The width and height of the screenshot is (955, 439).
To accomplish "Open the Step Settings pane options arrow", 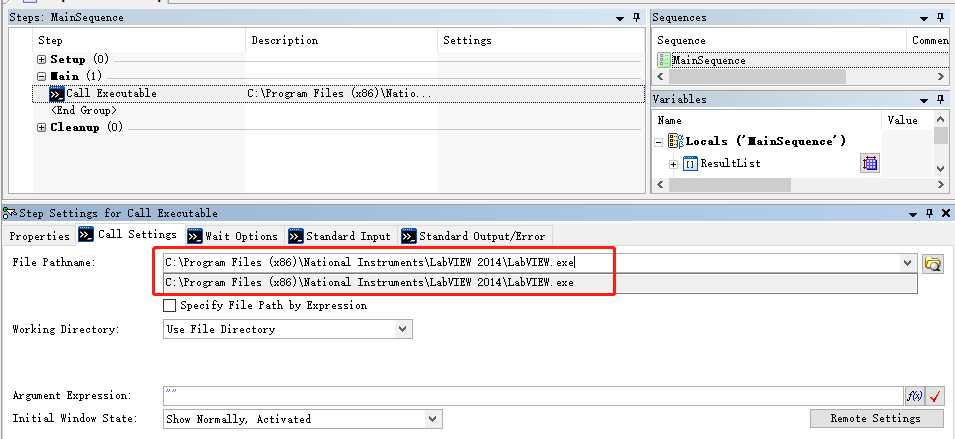I will coord(913,214).
